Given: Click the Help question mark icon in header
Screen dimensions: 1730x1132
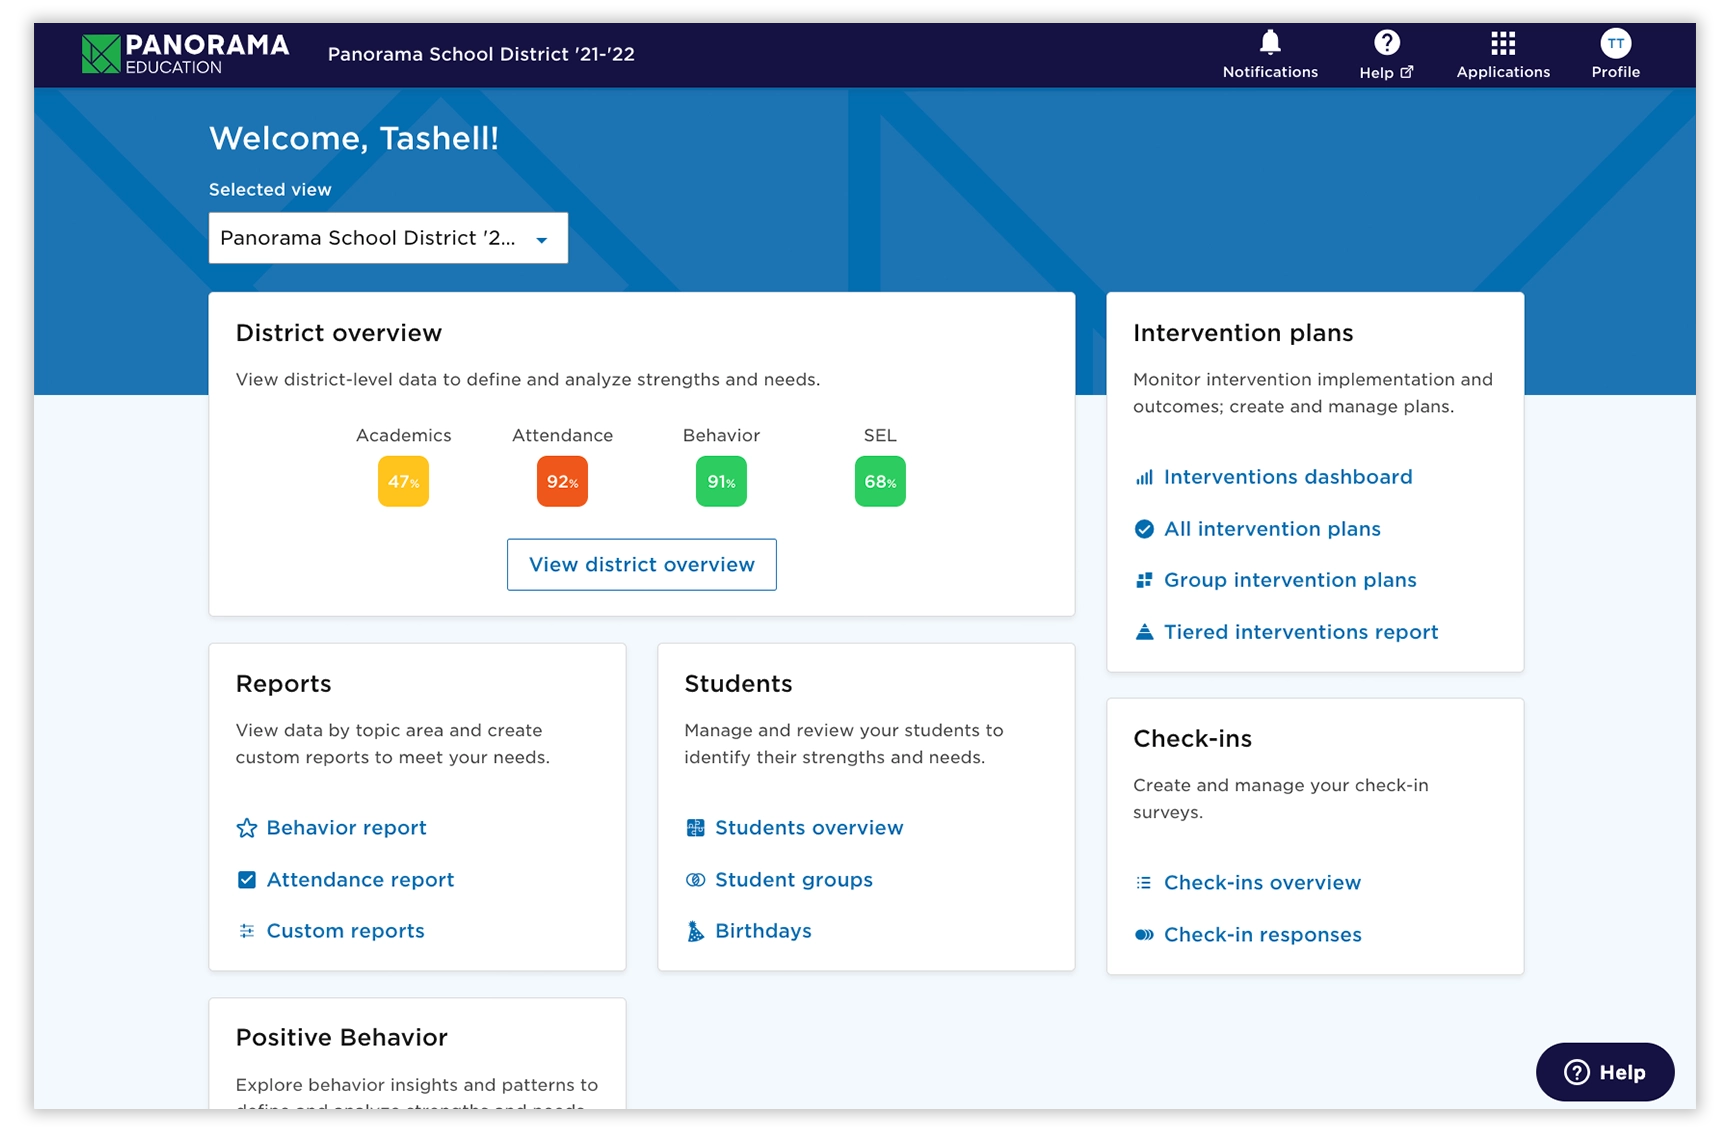Looking at the screenshot, I should [x=1387, y=42].
